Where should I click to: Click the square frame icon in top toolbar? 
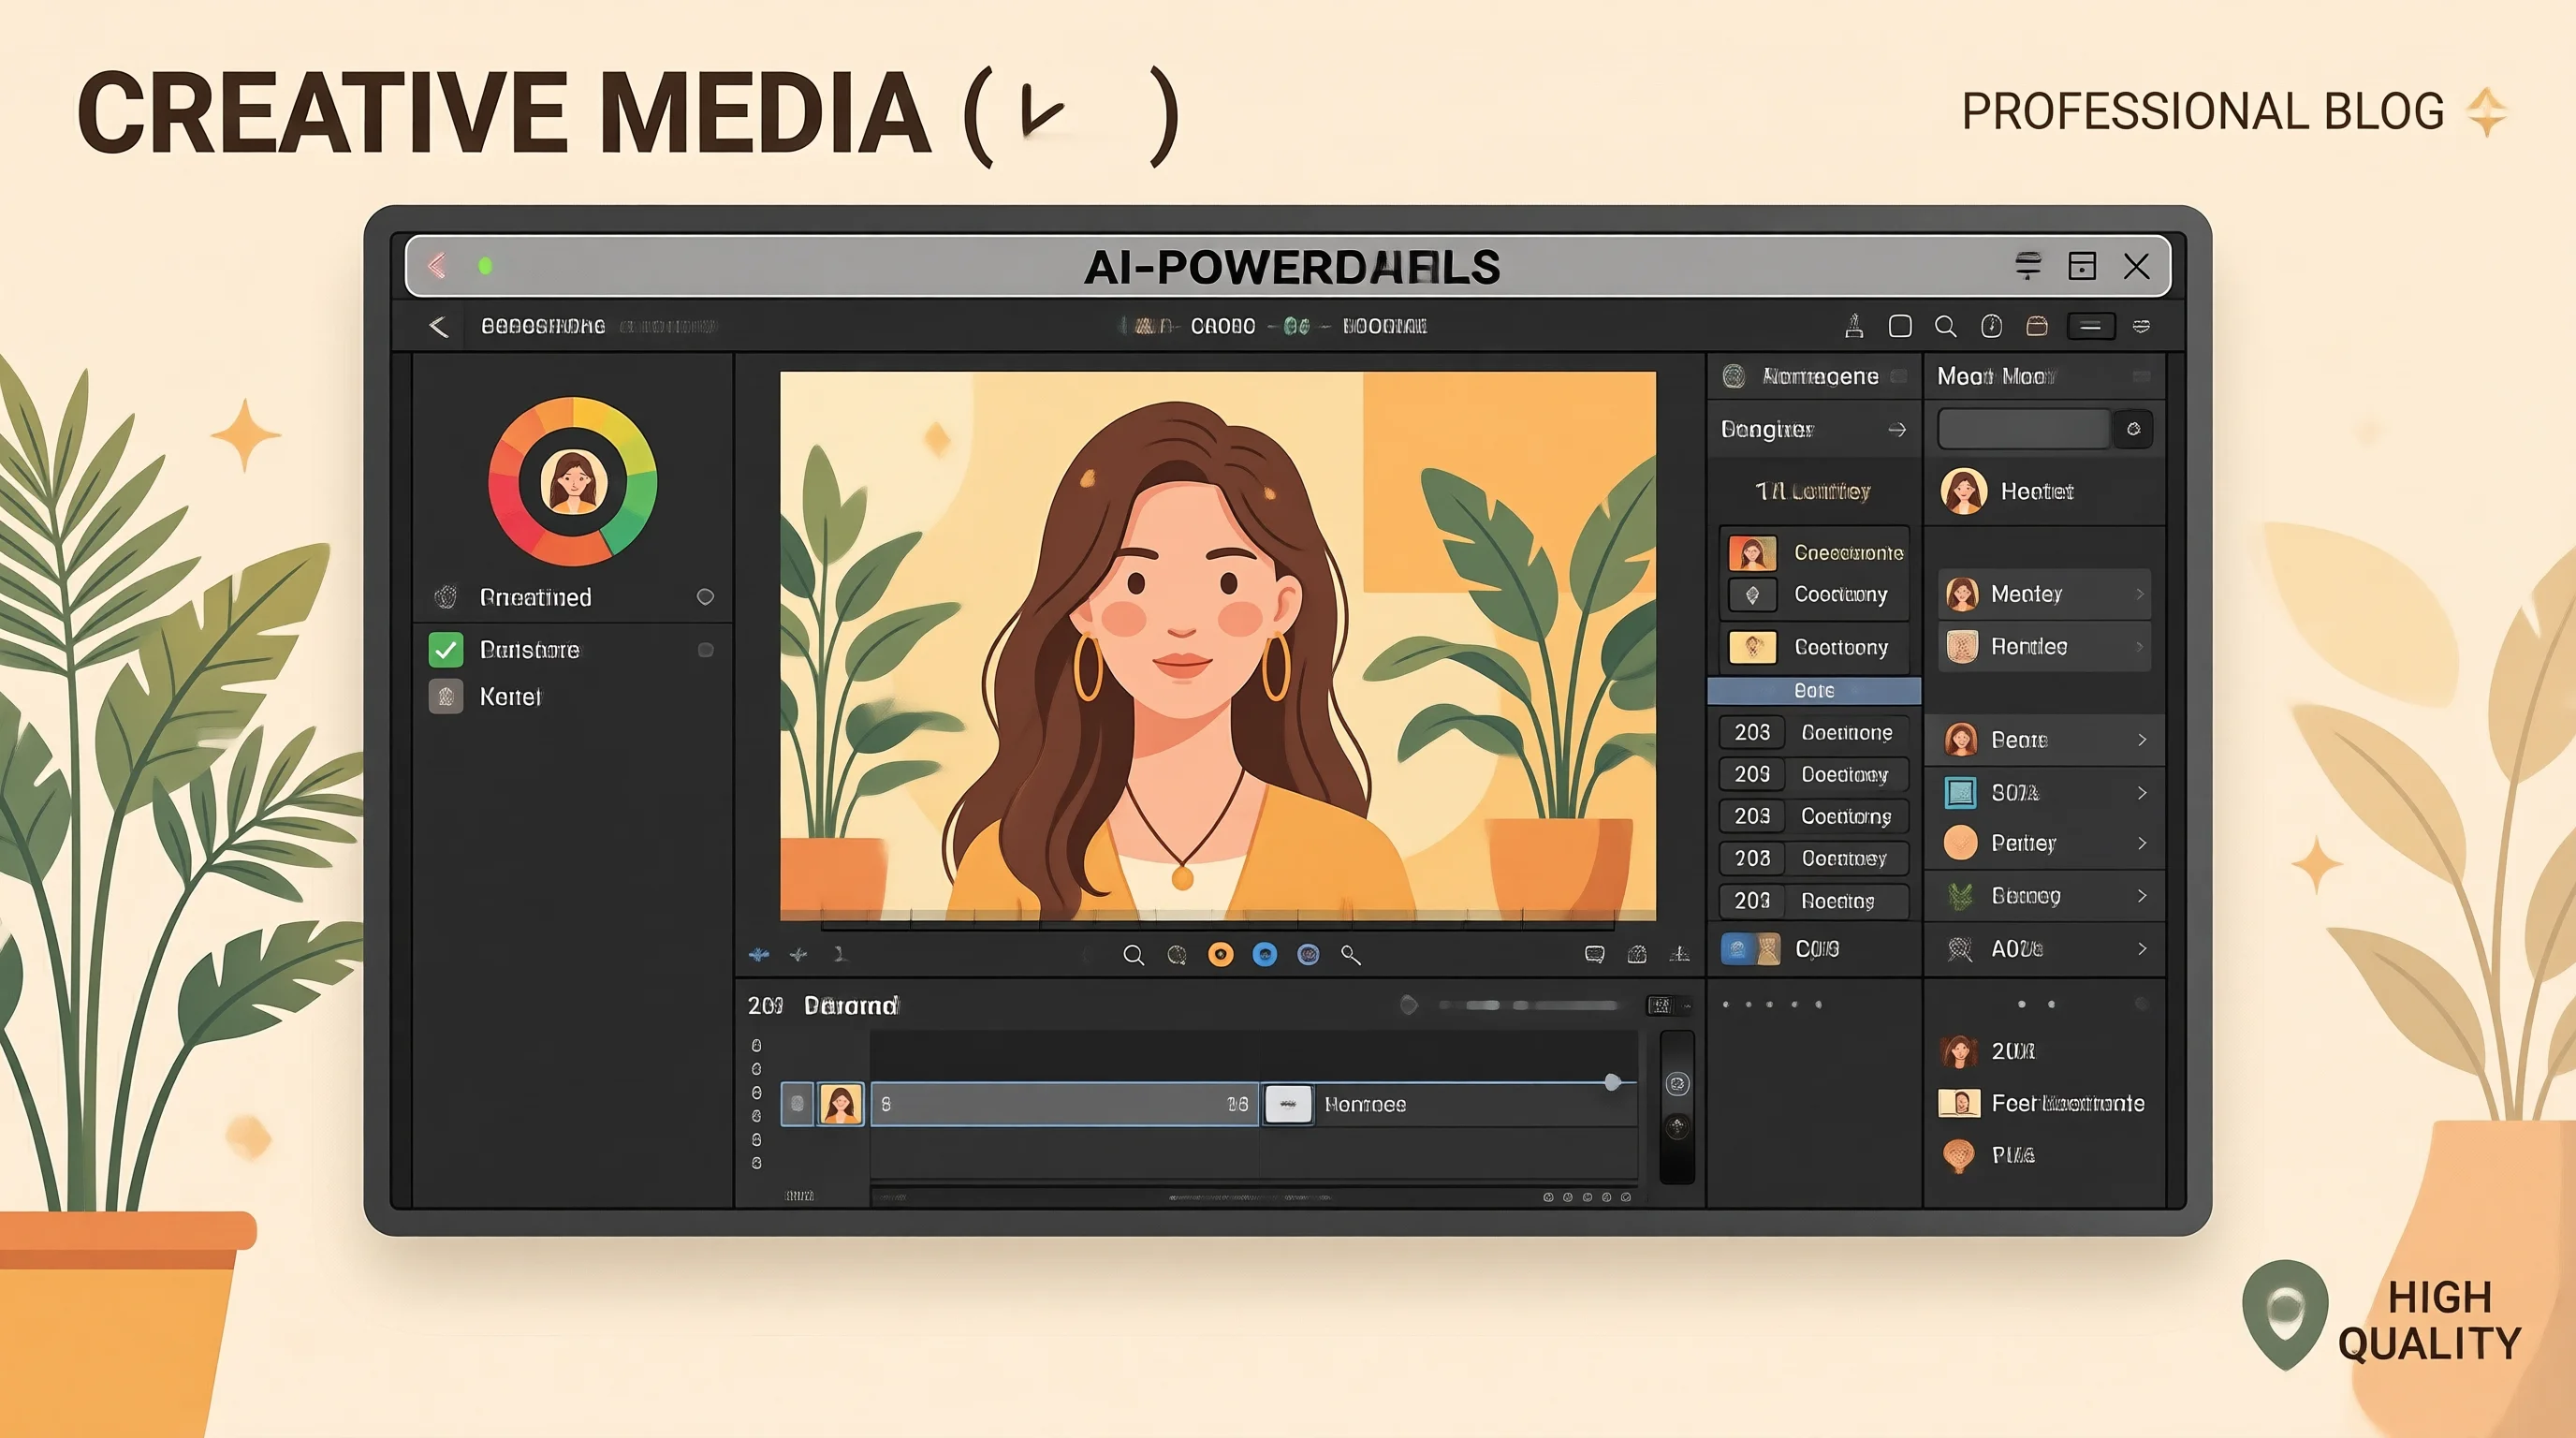1900,326
